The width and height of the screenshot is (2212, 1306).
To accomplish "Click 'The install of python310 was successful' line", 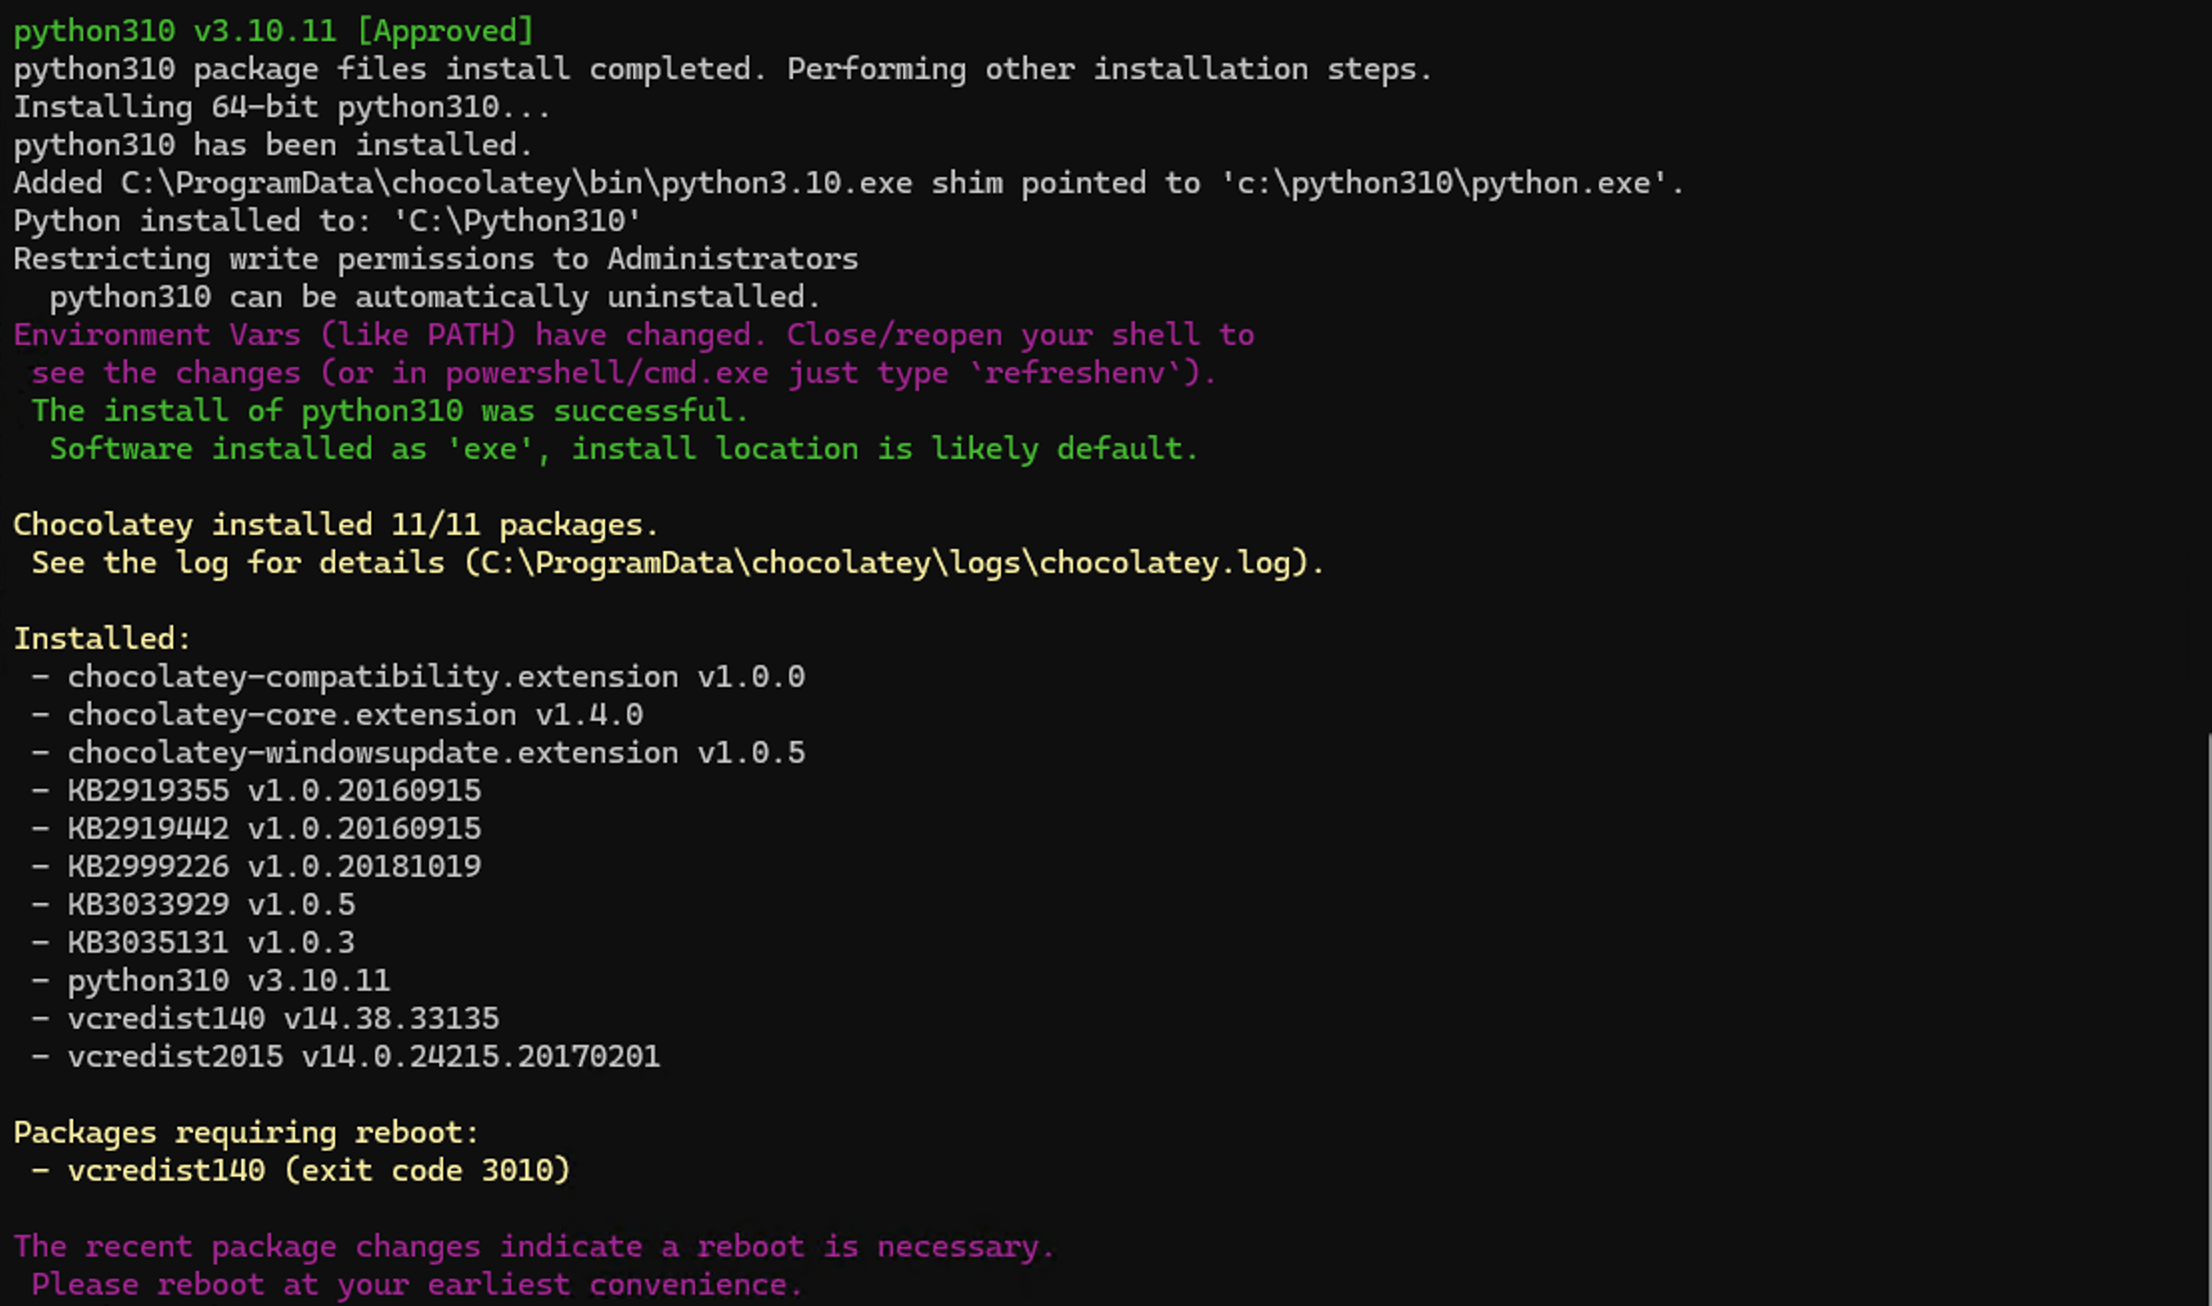I will 390,411.
